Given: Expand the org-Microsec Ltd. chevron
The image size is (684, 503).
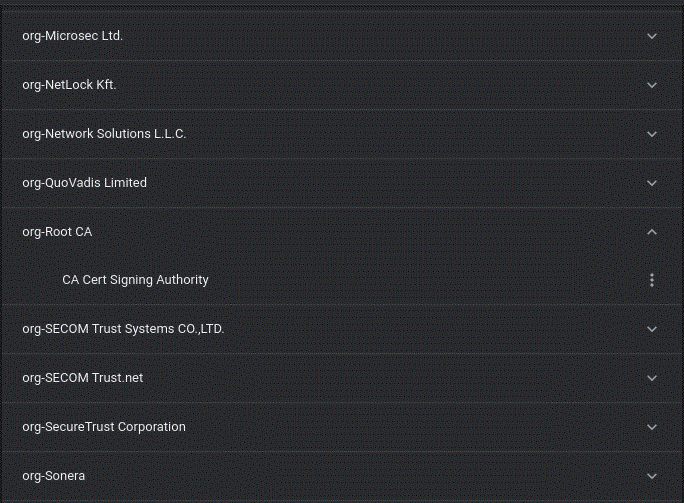Looking at the screenshot, I should tap(652, 36).
